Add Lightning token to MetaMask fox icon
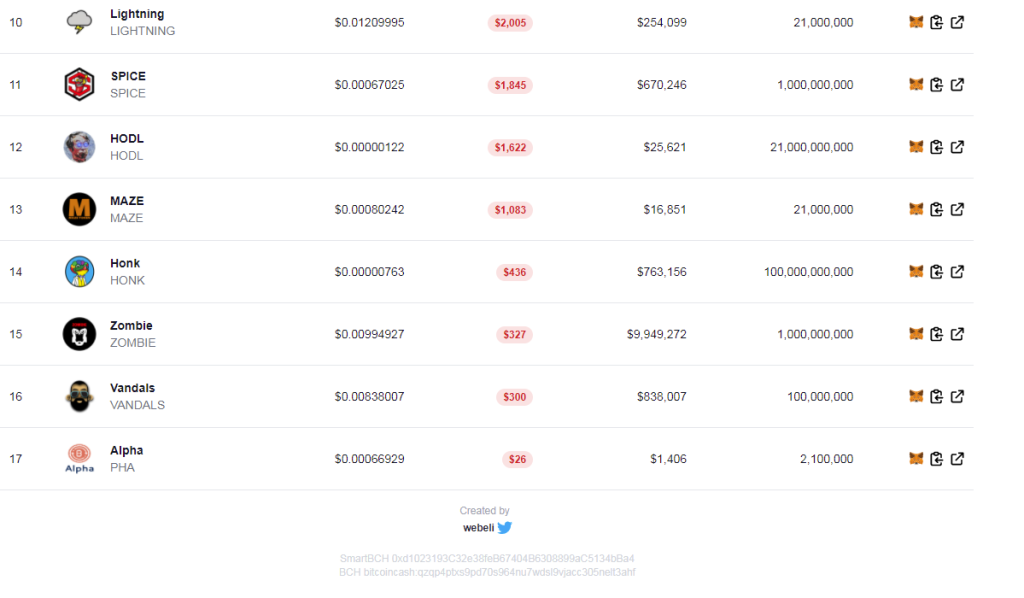 point(916,22)
